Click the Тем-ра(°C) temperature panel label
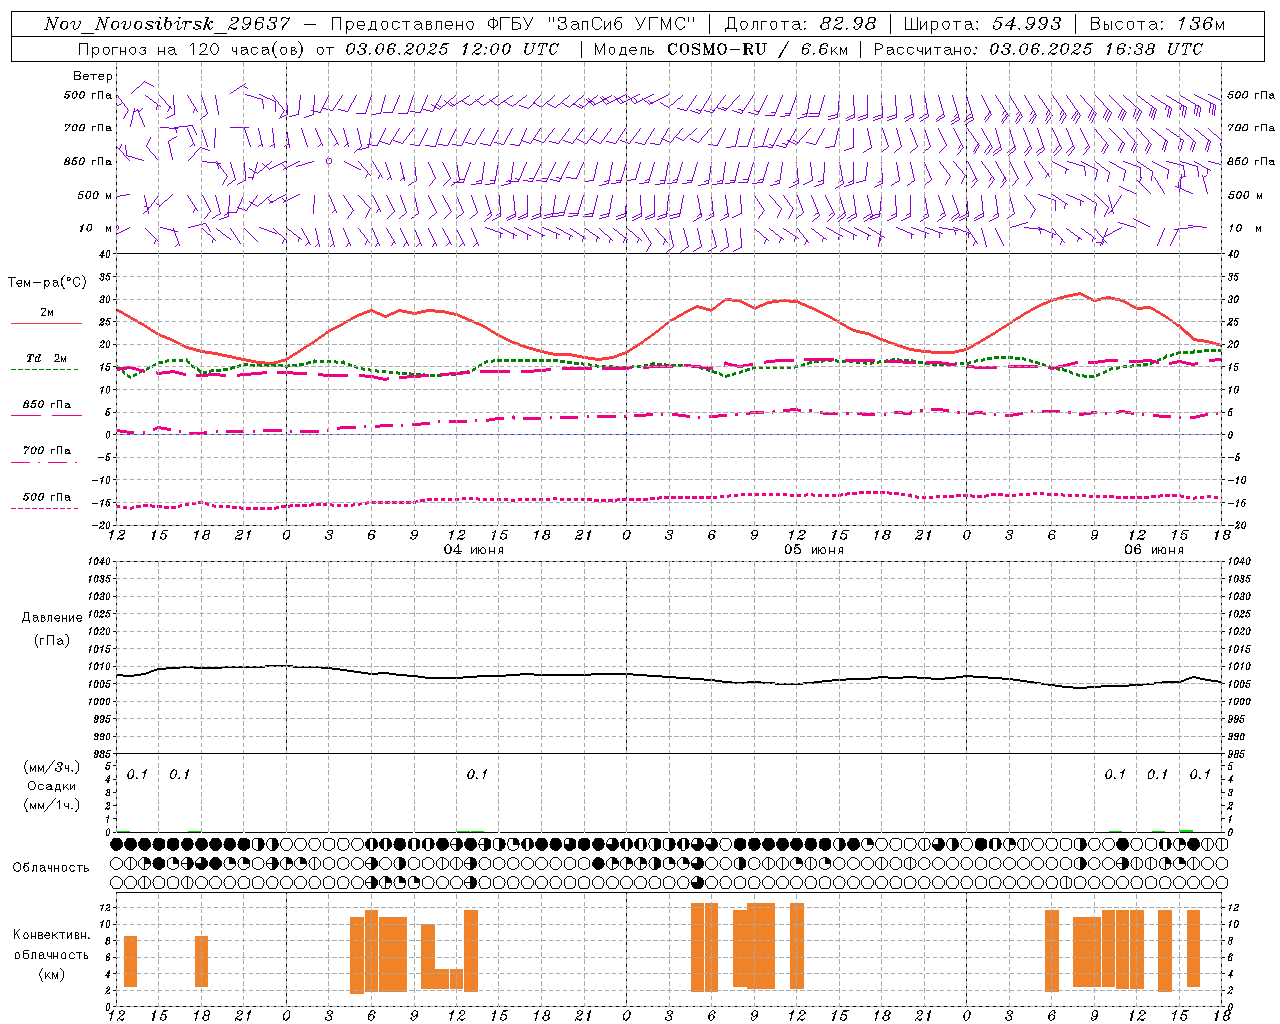Screen dimensions: 1280x1024 pyautogui.click(x=47, y=283)
